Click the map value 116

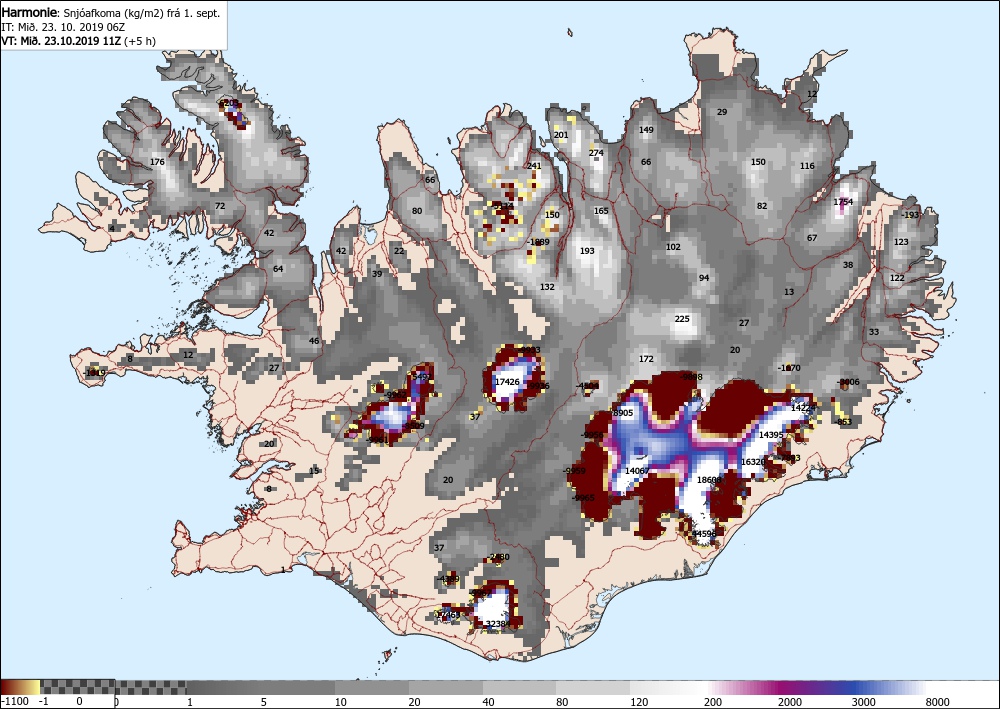(807, 166)
